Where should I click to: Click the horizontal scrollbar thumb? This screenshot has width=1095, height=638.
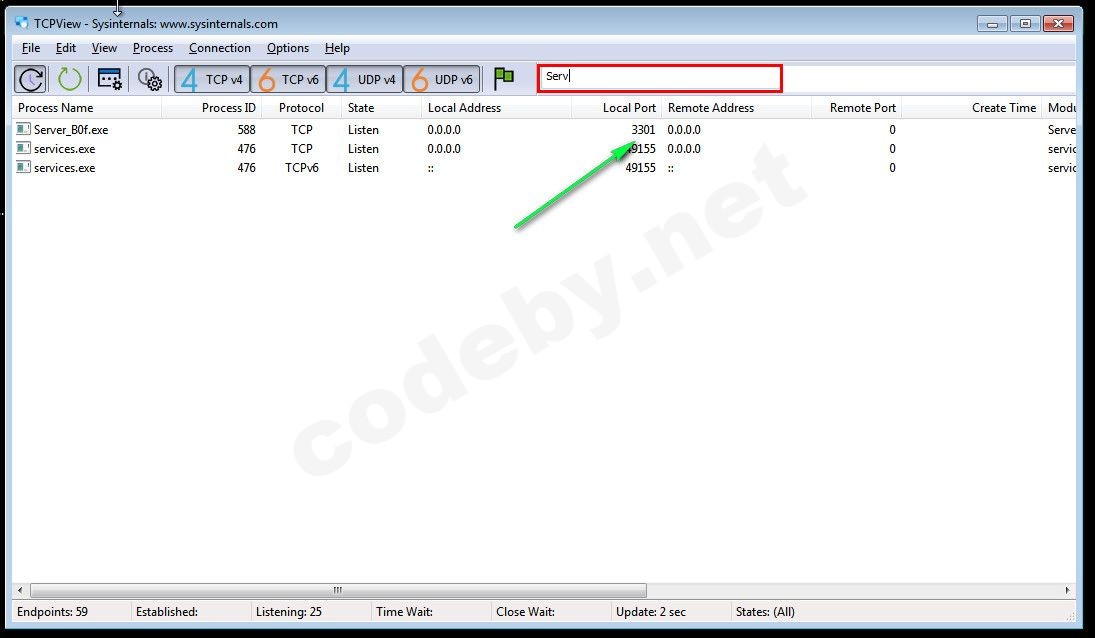click(338, 591)
